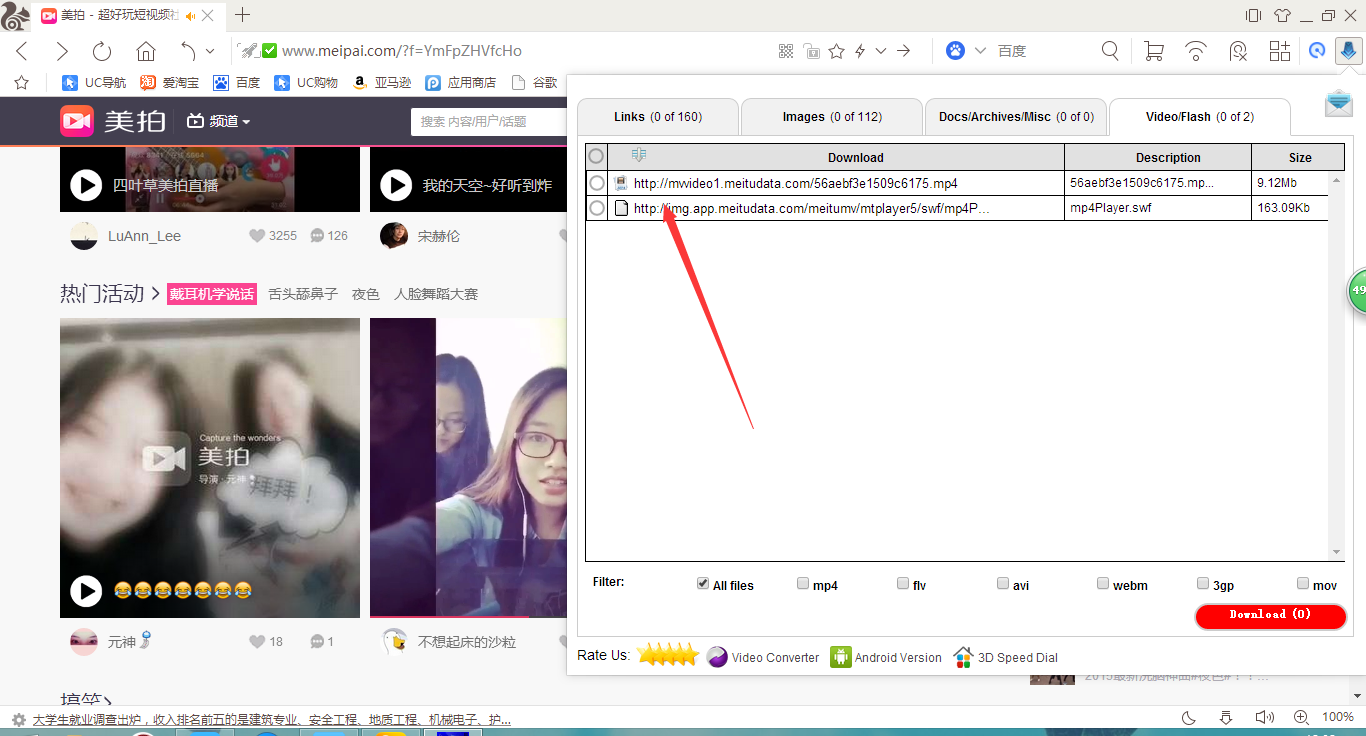Click the blue circular plugin icon
Screen dimensions: 1366x736
(1318, 51)
